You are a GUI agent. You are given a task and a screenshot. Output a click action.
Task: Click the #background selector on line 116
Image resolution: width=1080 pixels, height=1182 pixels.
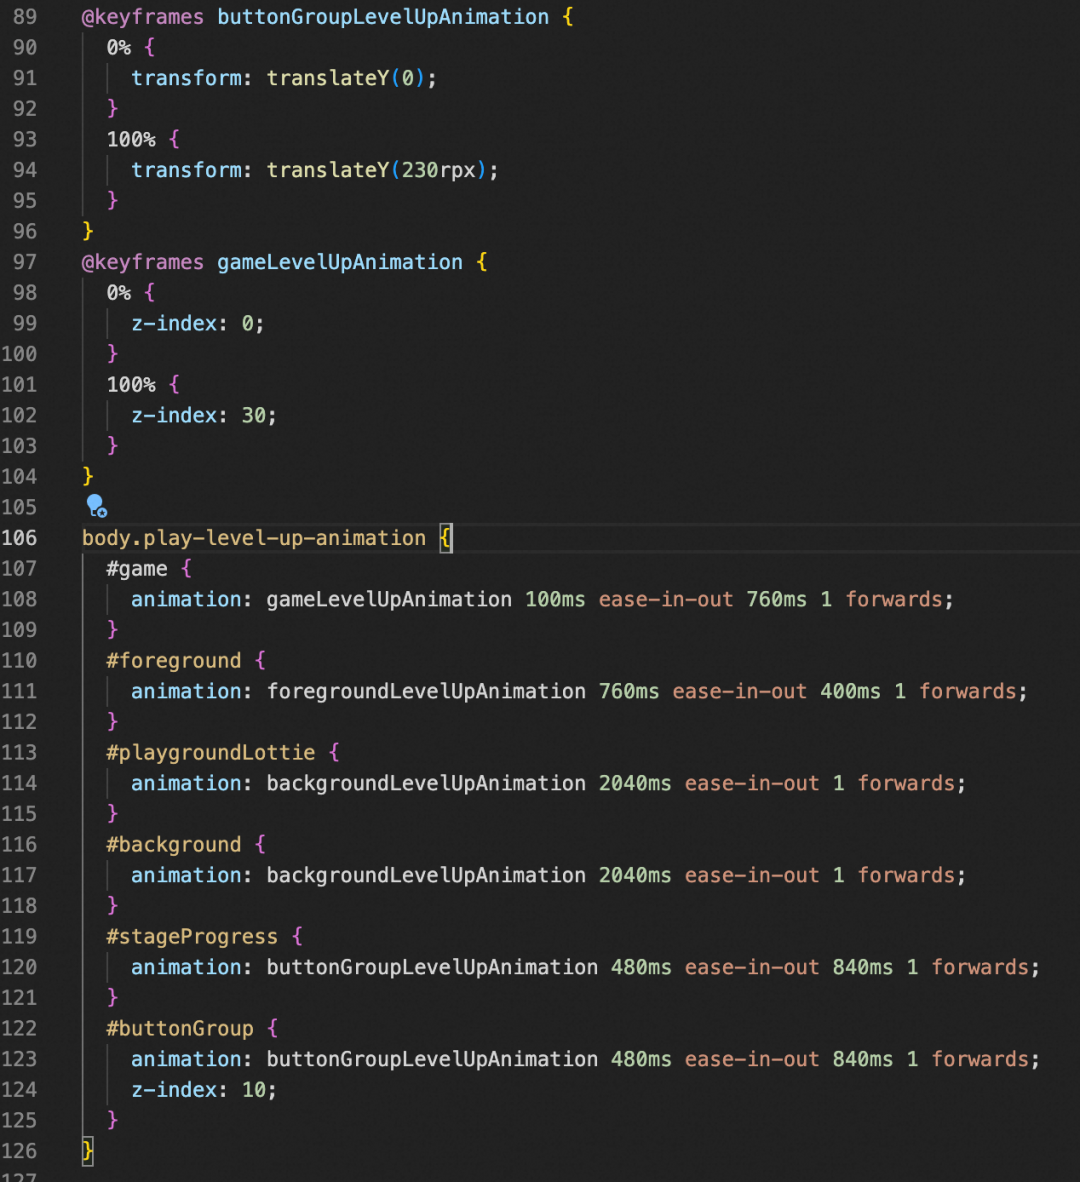point(173,845)
